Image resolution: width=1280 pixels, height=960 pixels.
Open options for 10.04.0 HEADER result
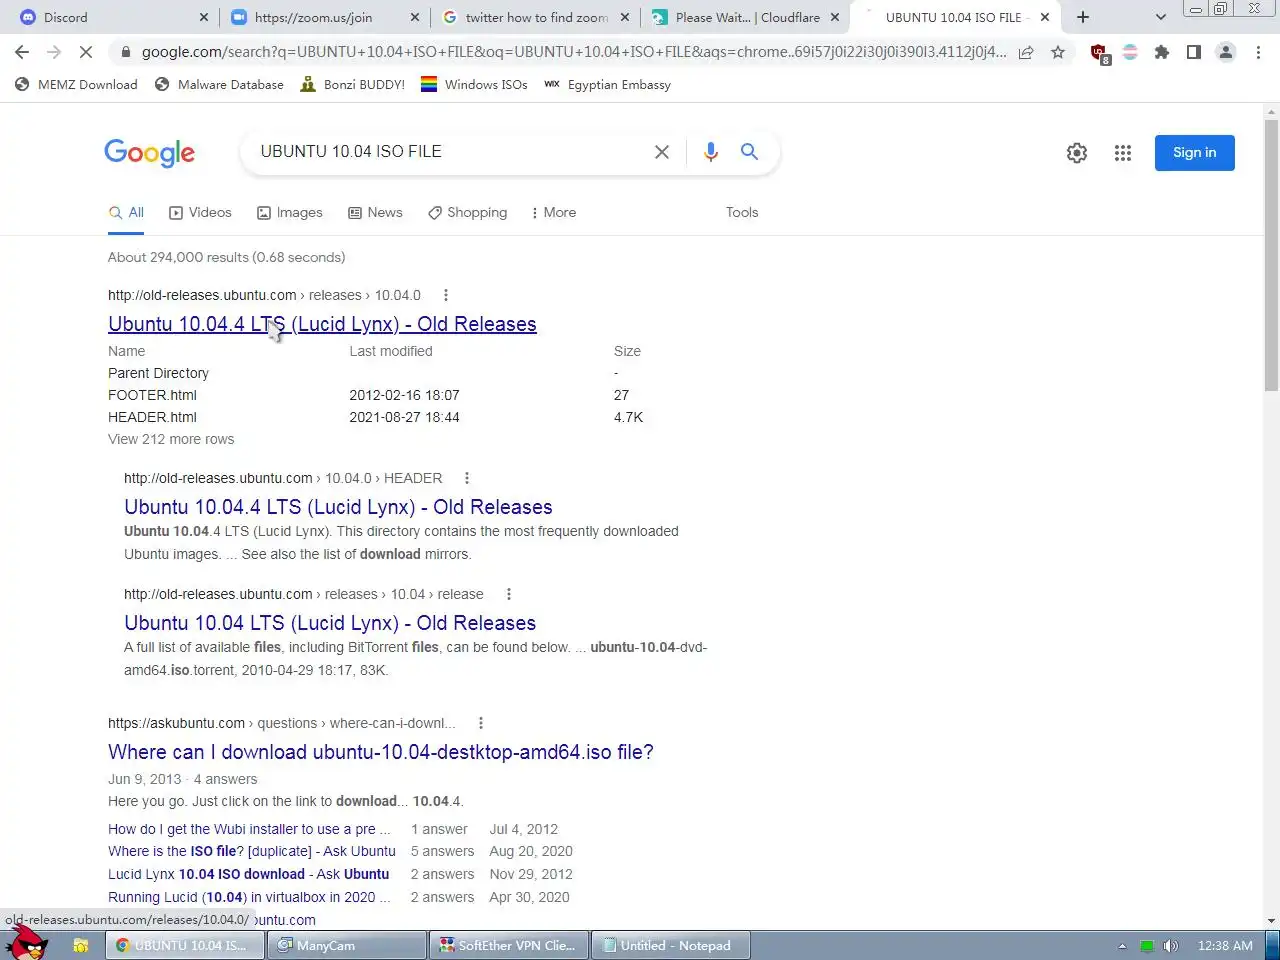pyautogui.click(x=467, y=478)
